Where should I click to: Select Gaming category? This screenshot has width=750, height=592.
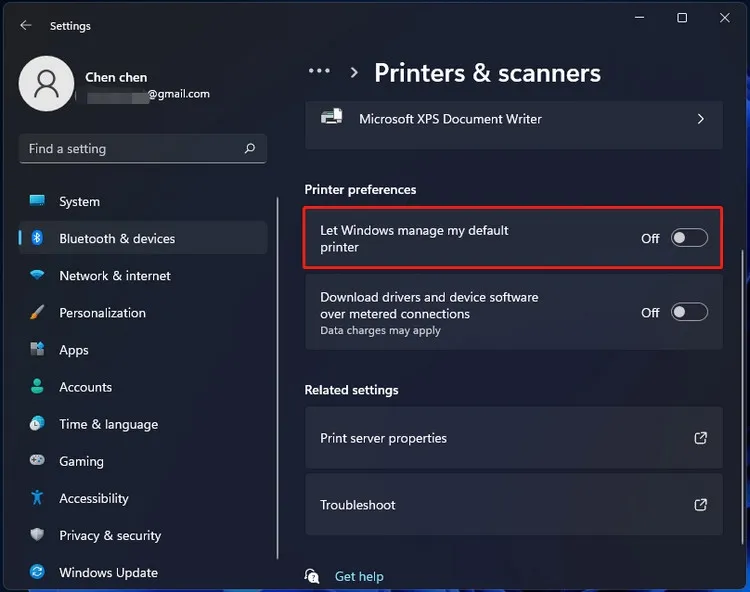coord(143,461)
